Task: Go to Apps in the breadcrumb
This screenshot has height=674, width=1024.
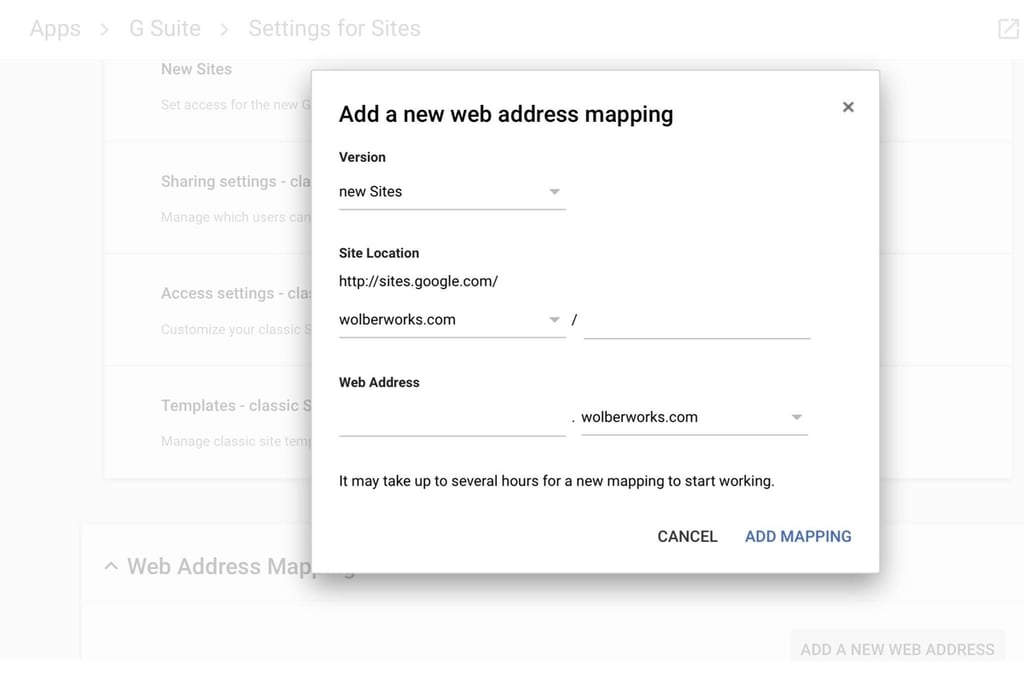Action: click(56, 29)
